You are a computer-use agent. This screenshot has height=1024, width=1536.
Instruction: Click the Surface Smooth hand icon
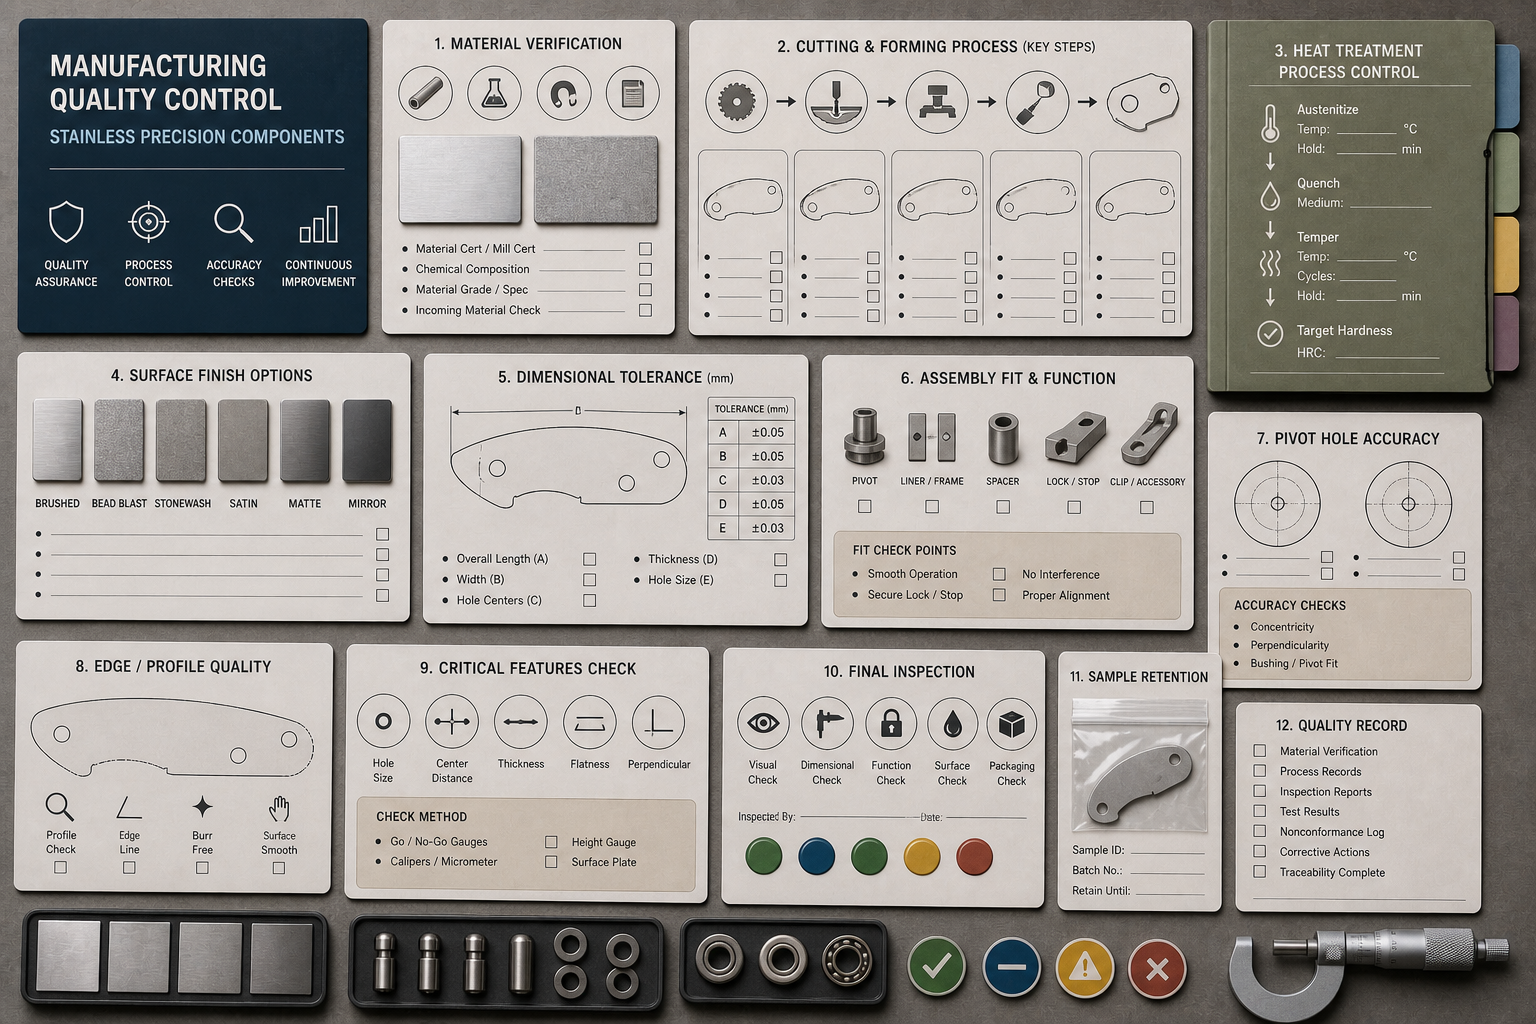click(279, 808)
